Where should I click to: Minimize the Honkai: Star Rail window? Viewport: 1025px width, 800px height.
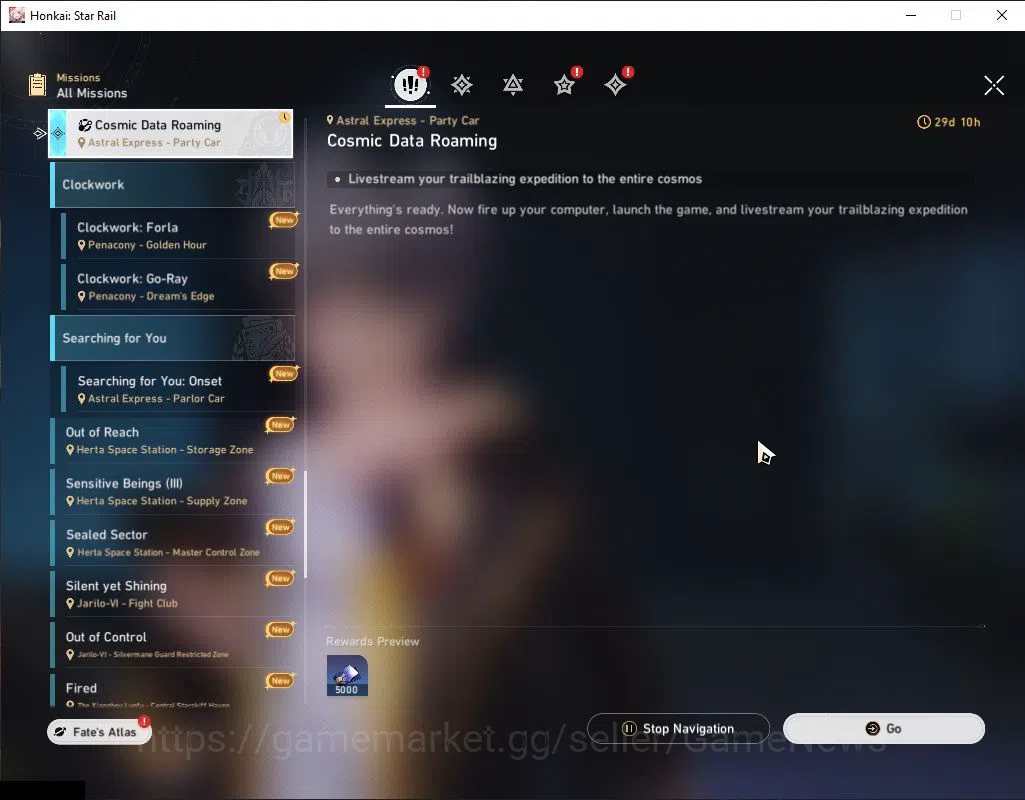(911, 15)
